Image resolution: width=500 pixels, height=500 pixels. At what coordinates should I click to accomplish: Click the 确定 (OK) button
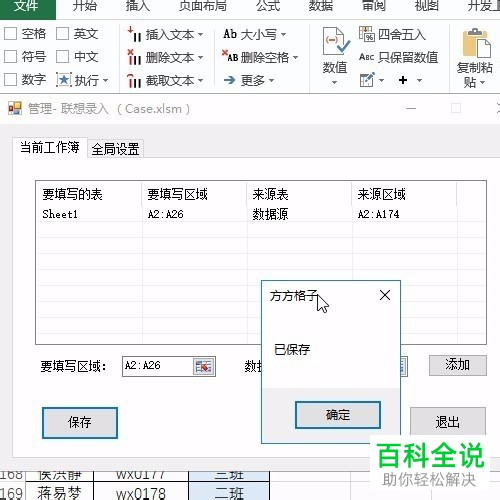pos(338,415)
